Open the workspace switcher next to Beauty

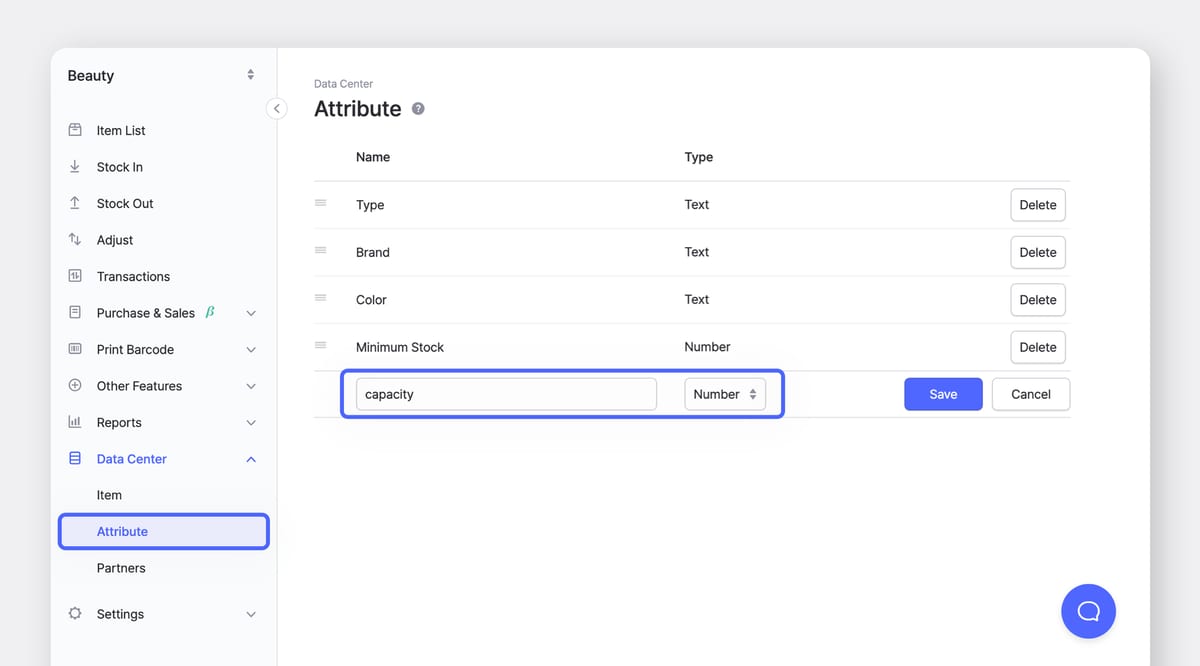tap(250, 75)
